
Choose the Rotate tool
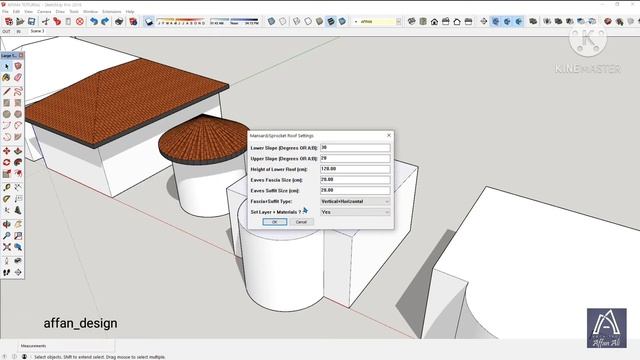point(7,162)
